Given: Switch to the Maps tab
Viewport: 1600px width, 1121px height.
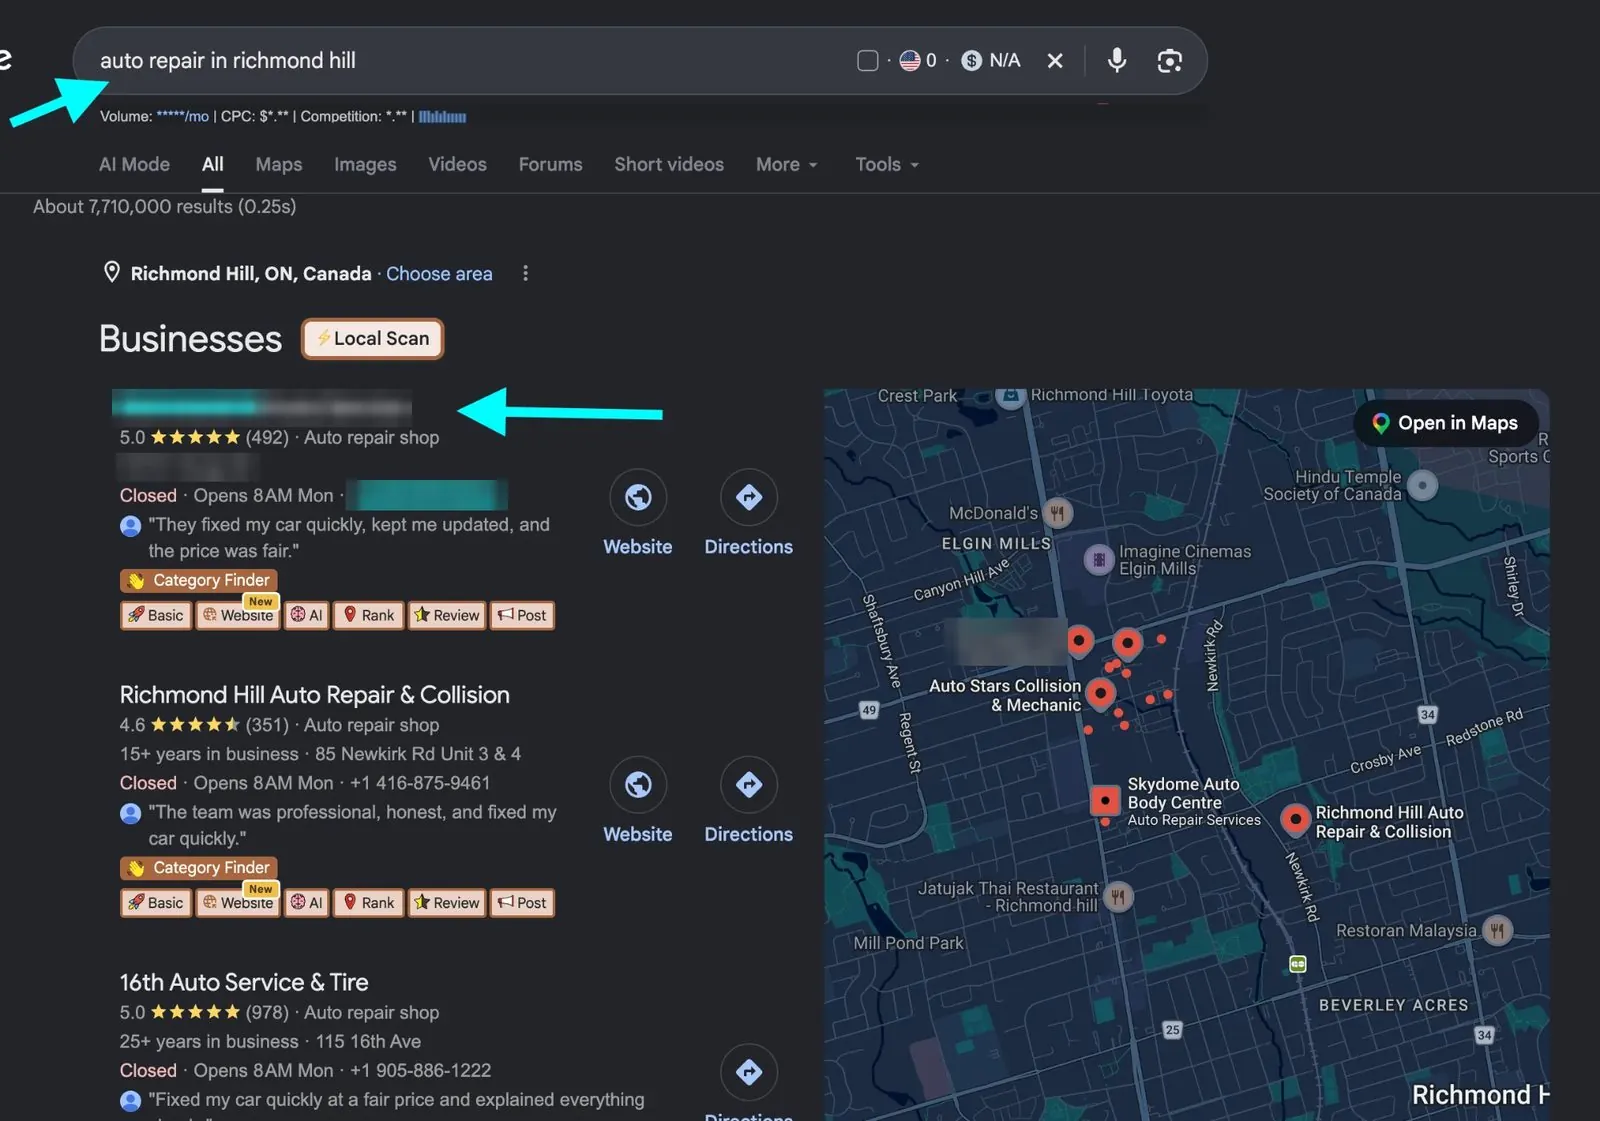Looking at the screenshot, I should coord(279,164).
